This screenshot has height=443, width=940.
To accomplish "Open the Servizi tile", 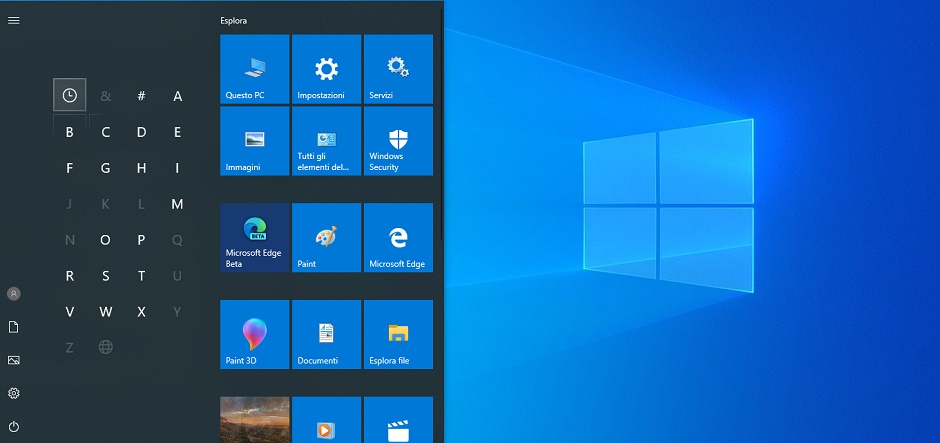I will click(x=399, y=69).
